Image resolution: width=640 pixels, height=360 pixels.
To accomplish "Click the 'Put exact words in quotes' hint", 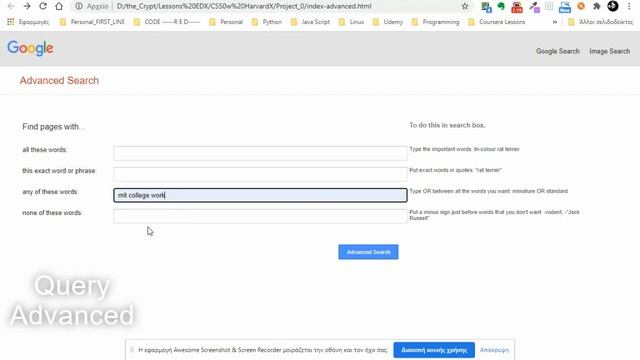I will click(456, 170).
